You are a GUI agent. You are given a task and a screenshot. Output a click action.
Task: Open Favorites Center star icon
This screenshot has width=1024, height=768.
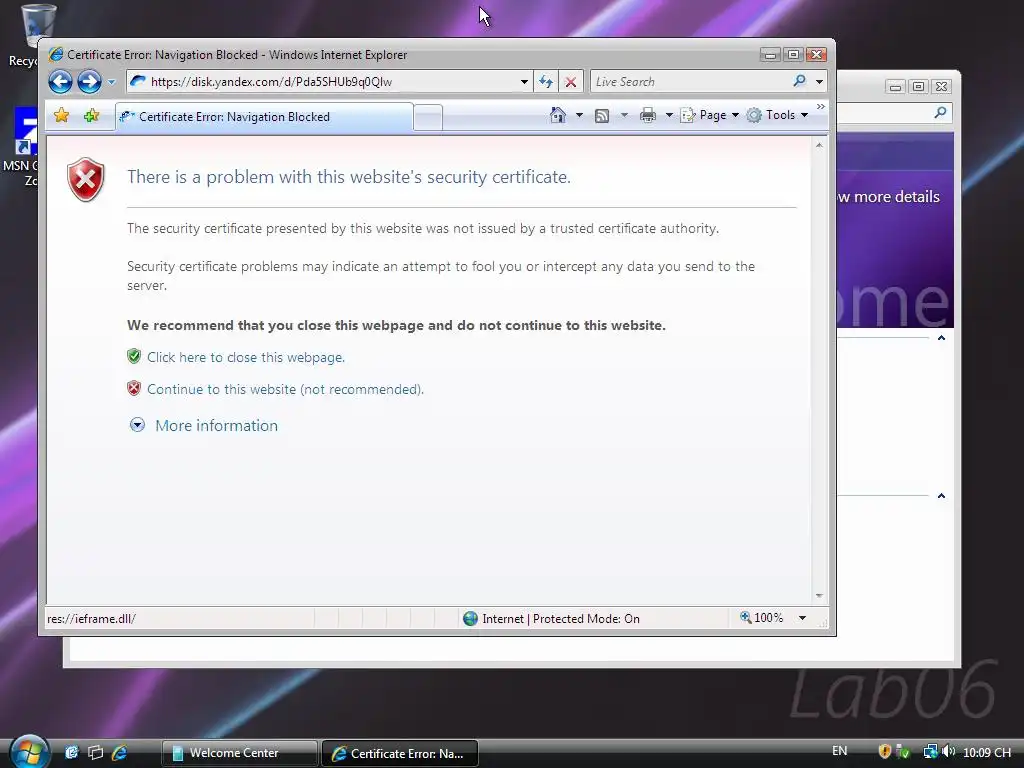(61, 116)
